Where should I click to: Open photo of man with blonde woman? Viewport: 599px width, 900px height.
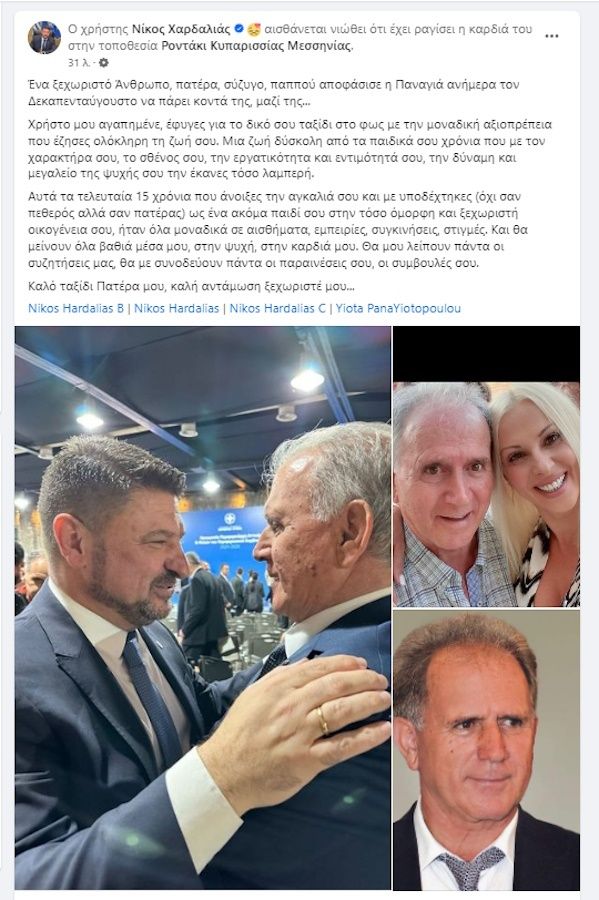point(487,494)
